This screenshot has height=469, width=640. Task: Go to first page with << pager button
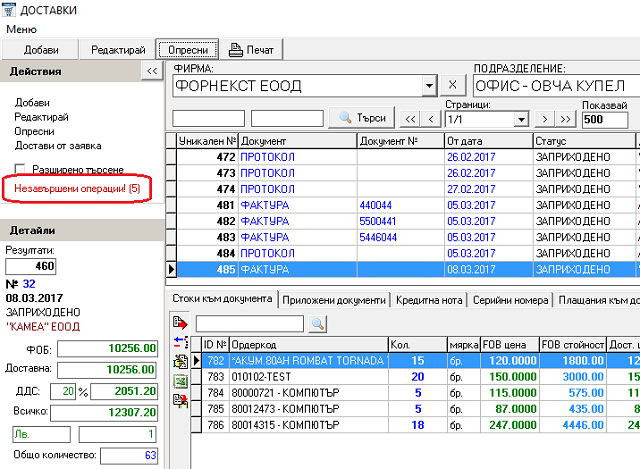410,119
